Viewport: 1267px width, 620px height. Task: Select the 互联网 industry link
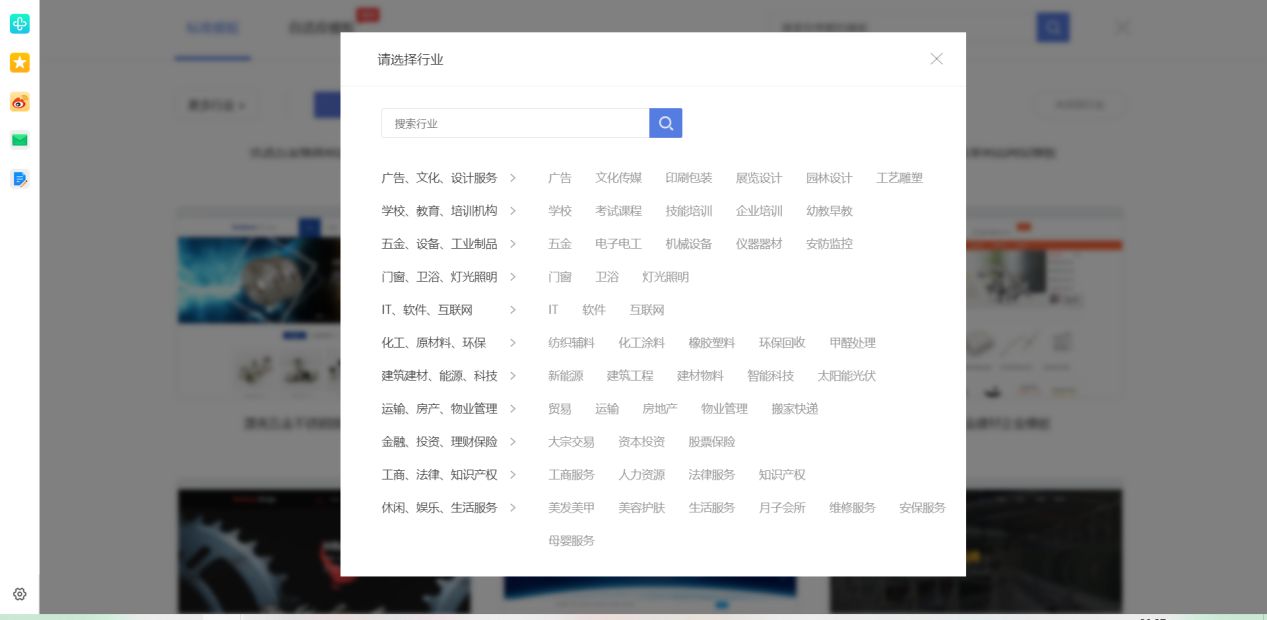tap(646, 310)
